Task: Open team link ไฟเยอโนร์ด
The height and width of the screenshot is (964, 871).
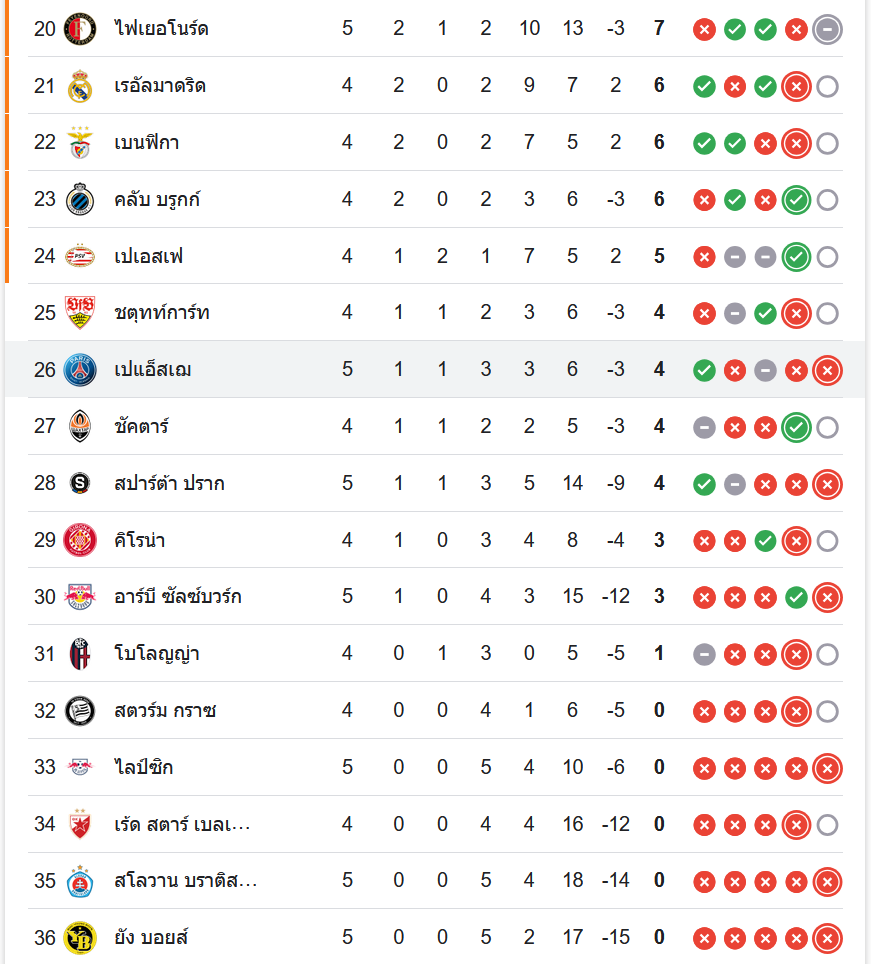Action: pos(161,28)
